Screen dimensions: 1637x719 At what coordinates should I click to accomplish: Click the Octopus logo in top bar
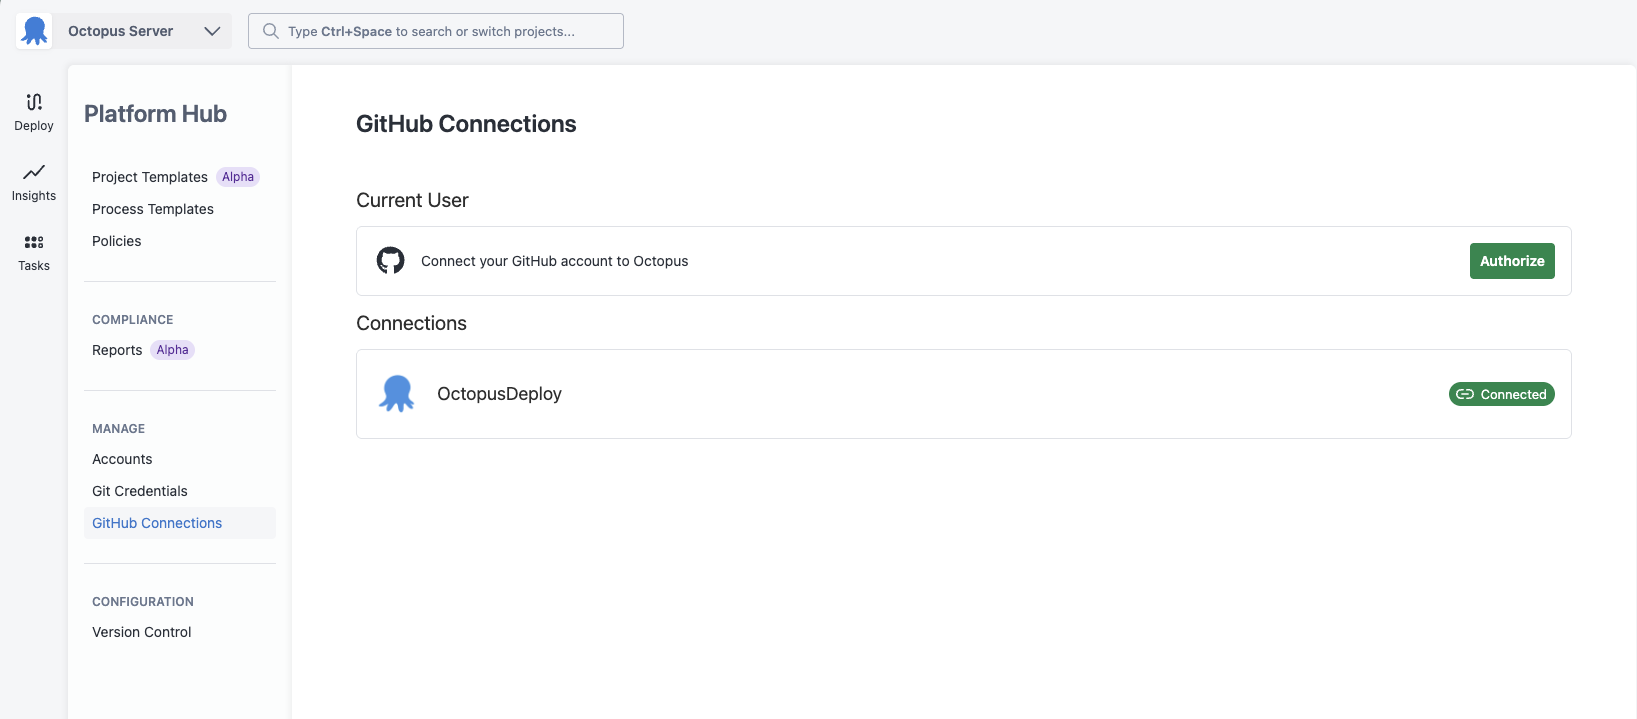pos(34,31)
